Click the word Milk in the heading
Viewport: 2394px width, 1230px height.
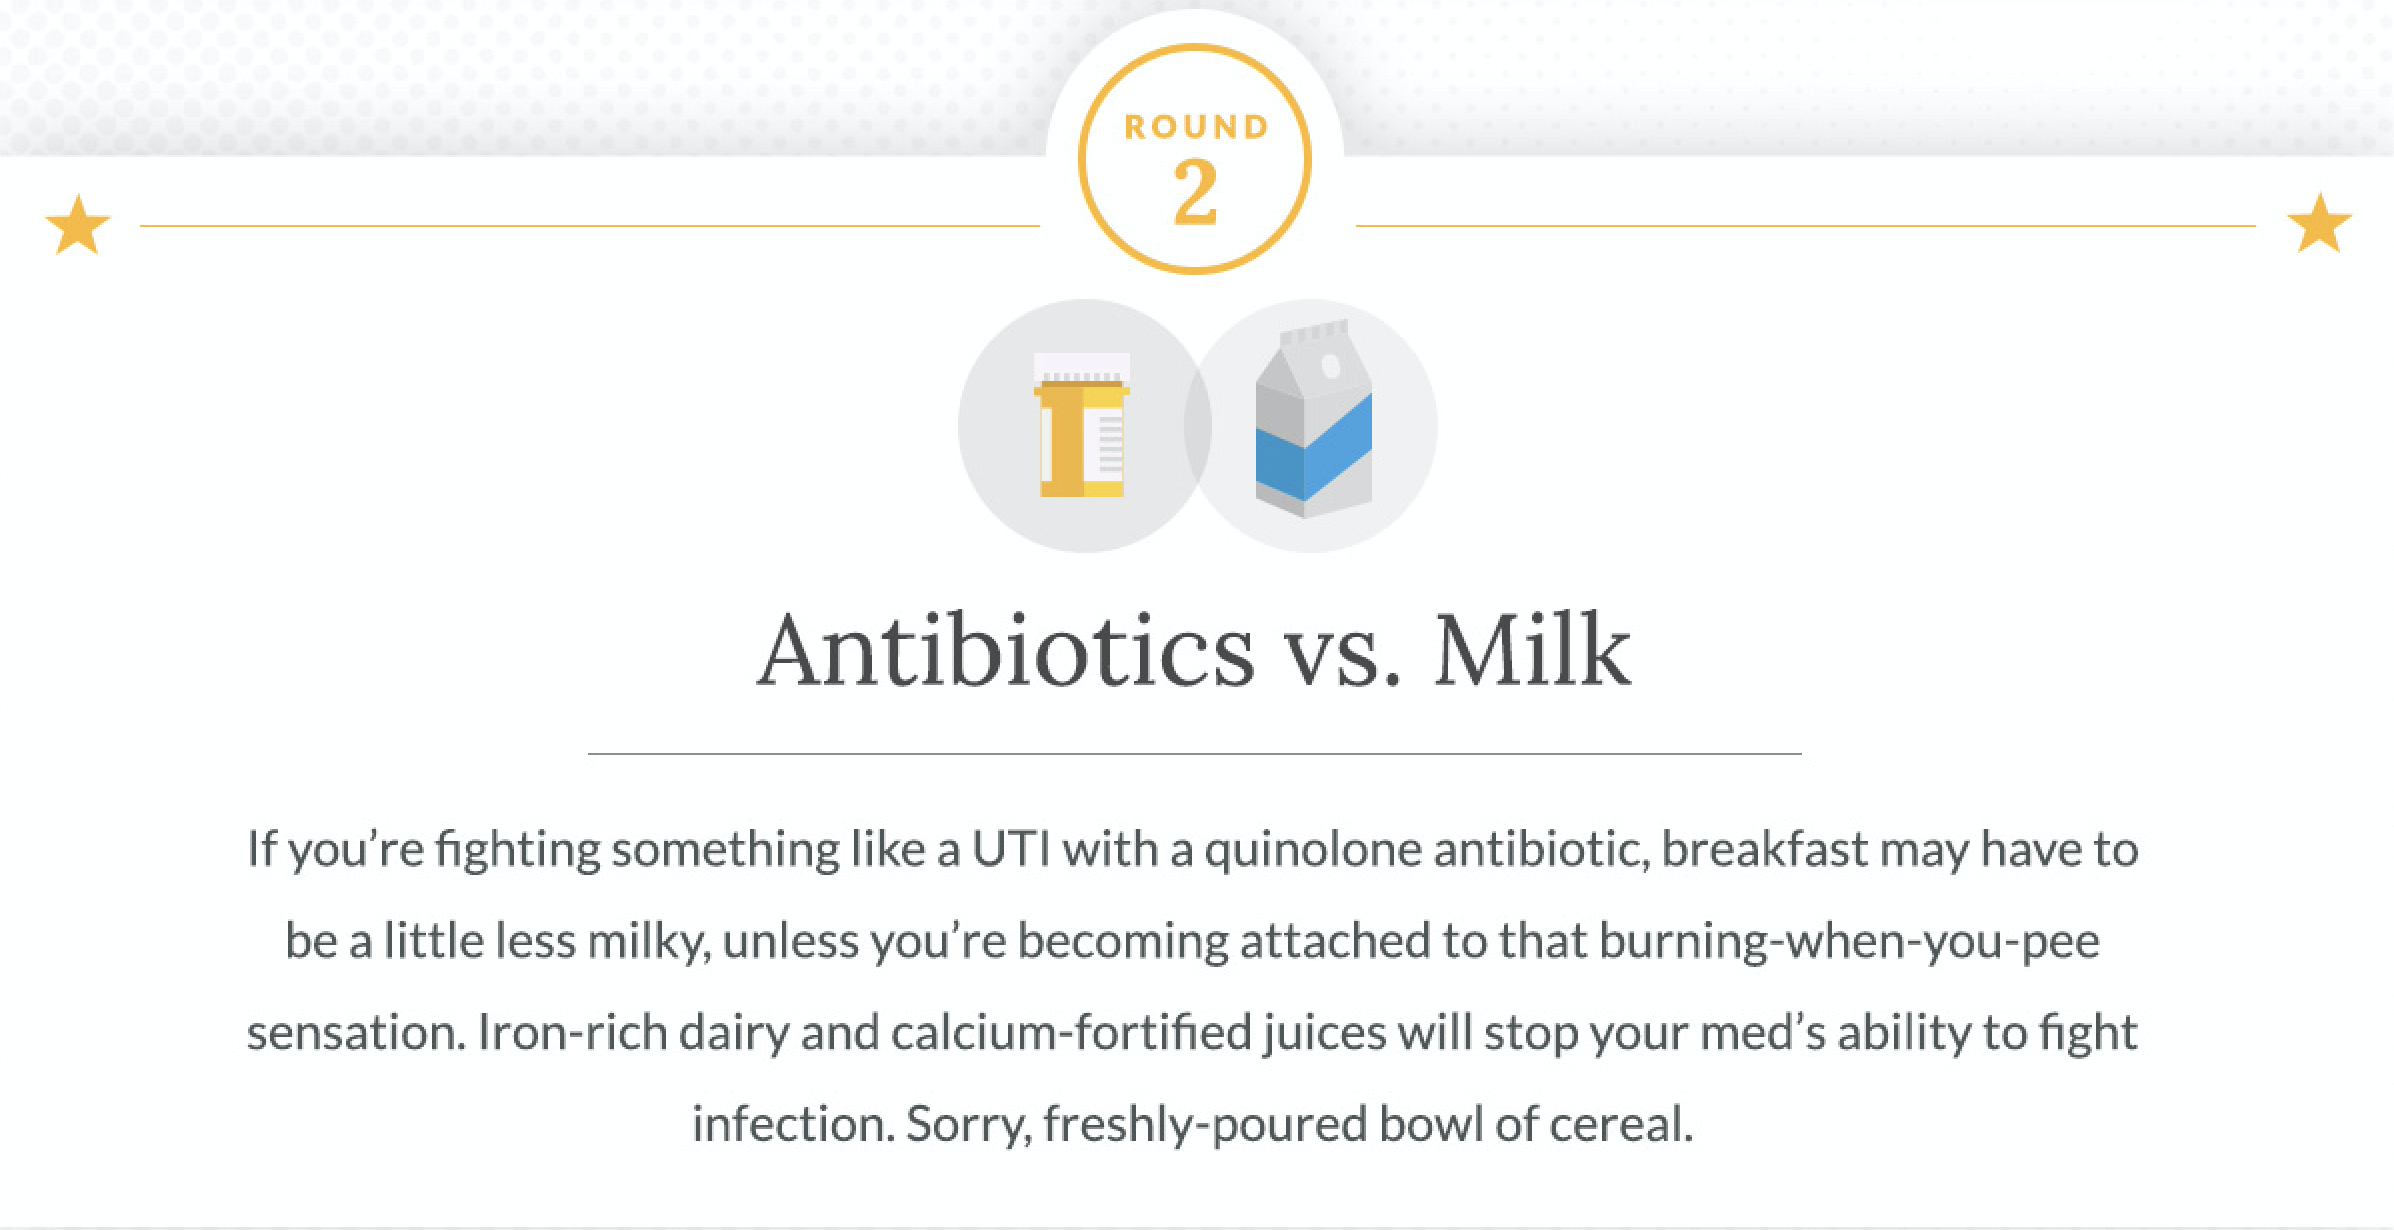tap(1532, 652)
